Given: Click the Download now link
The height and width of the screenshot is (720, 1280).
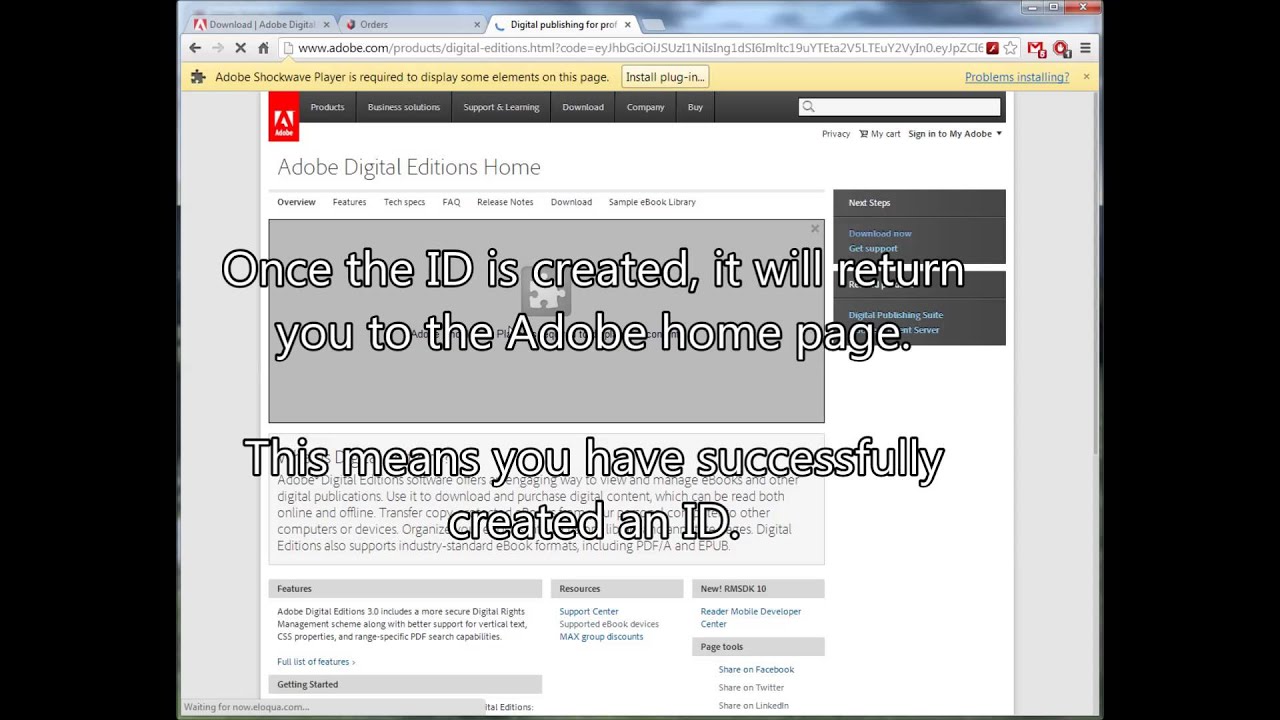Looking at the screenshot, I should tap(880, 234).
